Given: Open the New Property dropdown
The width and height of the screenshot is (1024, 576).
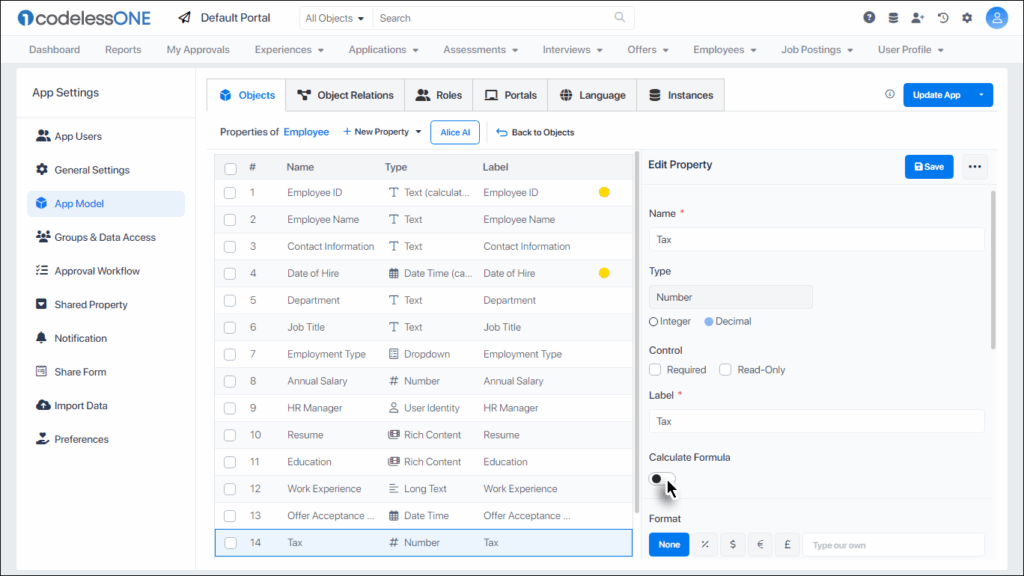Looking at the screenshot, I should click(382, 132).
